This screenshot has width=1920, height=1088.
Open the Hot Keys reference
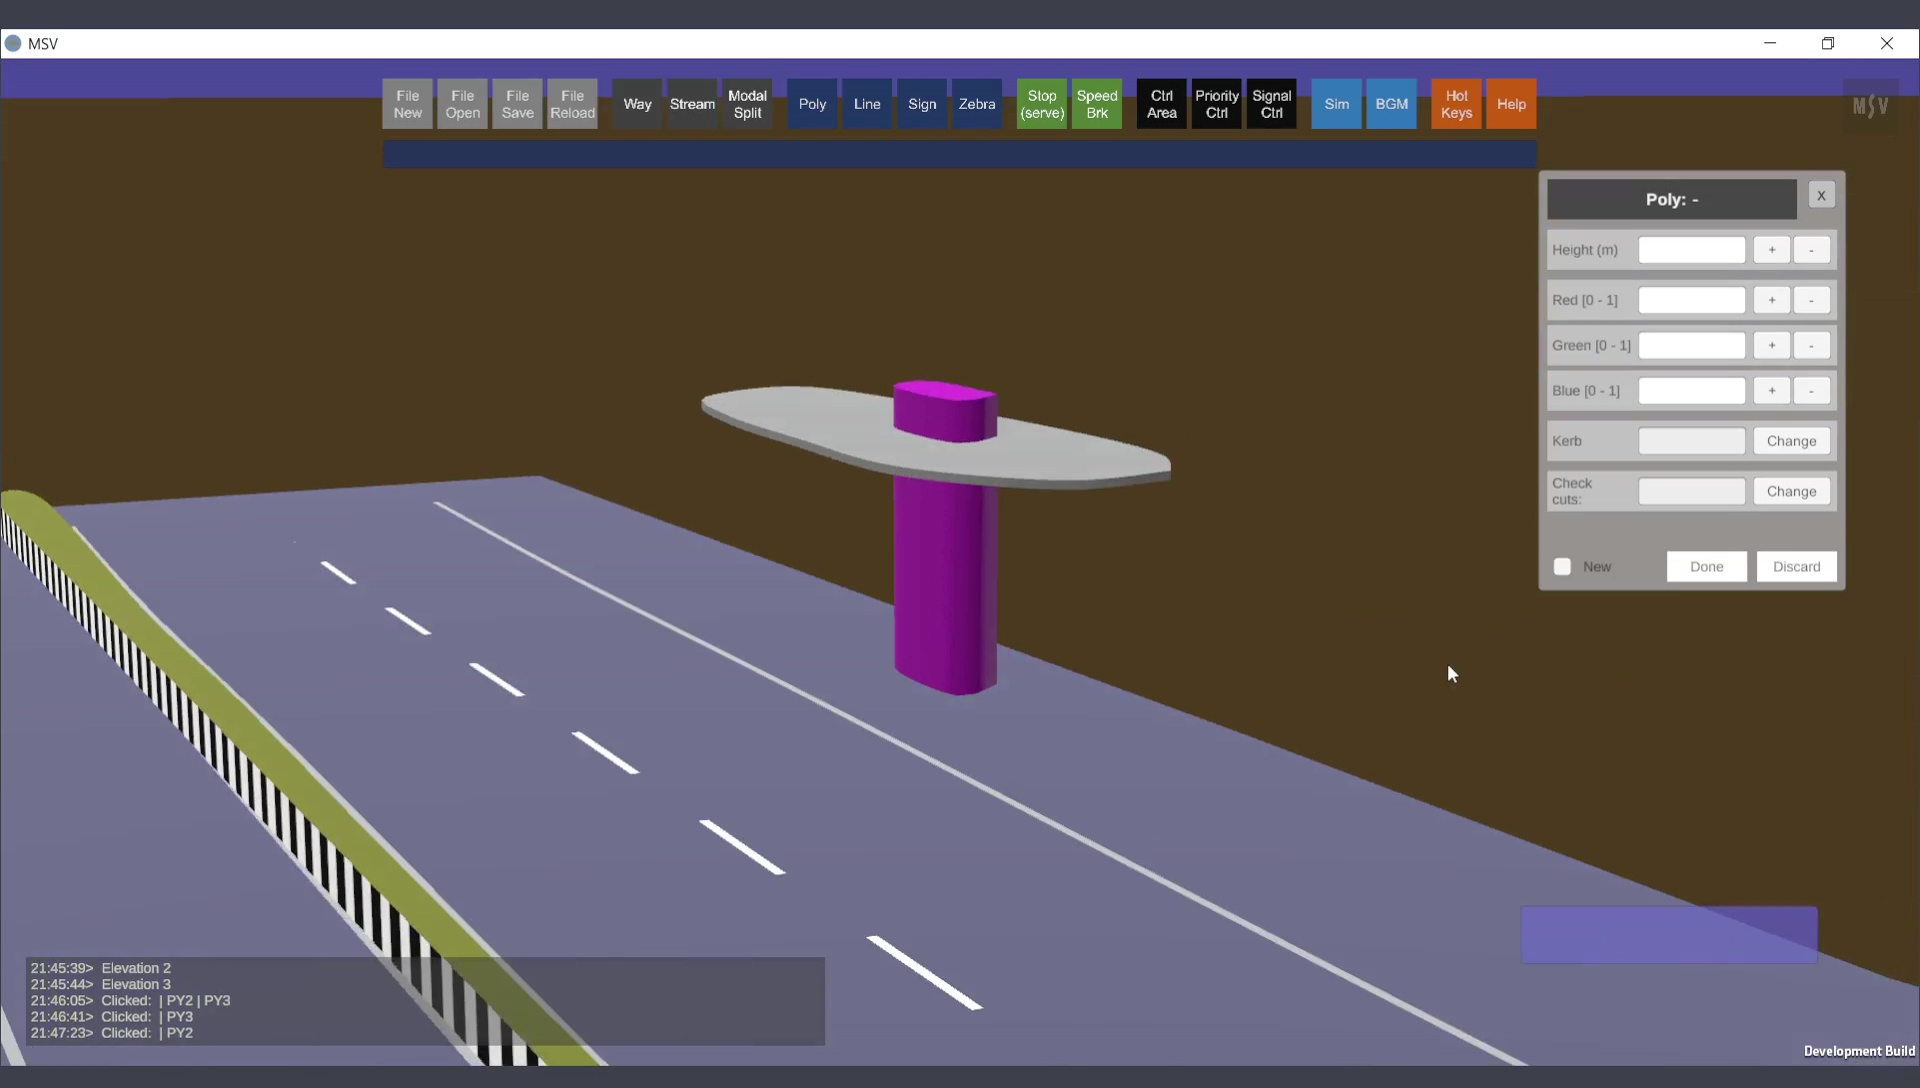coord(1456,104)
